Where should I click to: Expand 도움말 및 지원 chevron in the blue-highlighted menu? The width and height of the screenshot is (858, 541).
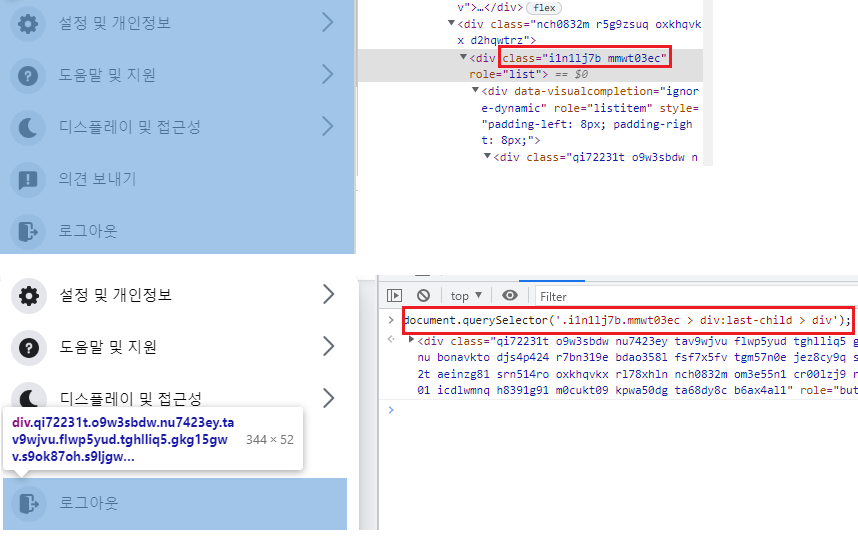tap(327, 74)
